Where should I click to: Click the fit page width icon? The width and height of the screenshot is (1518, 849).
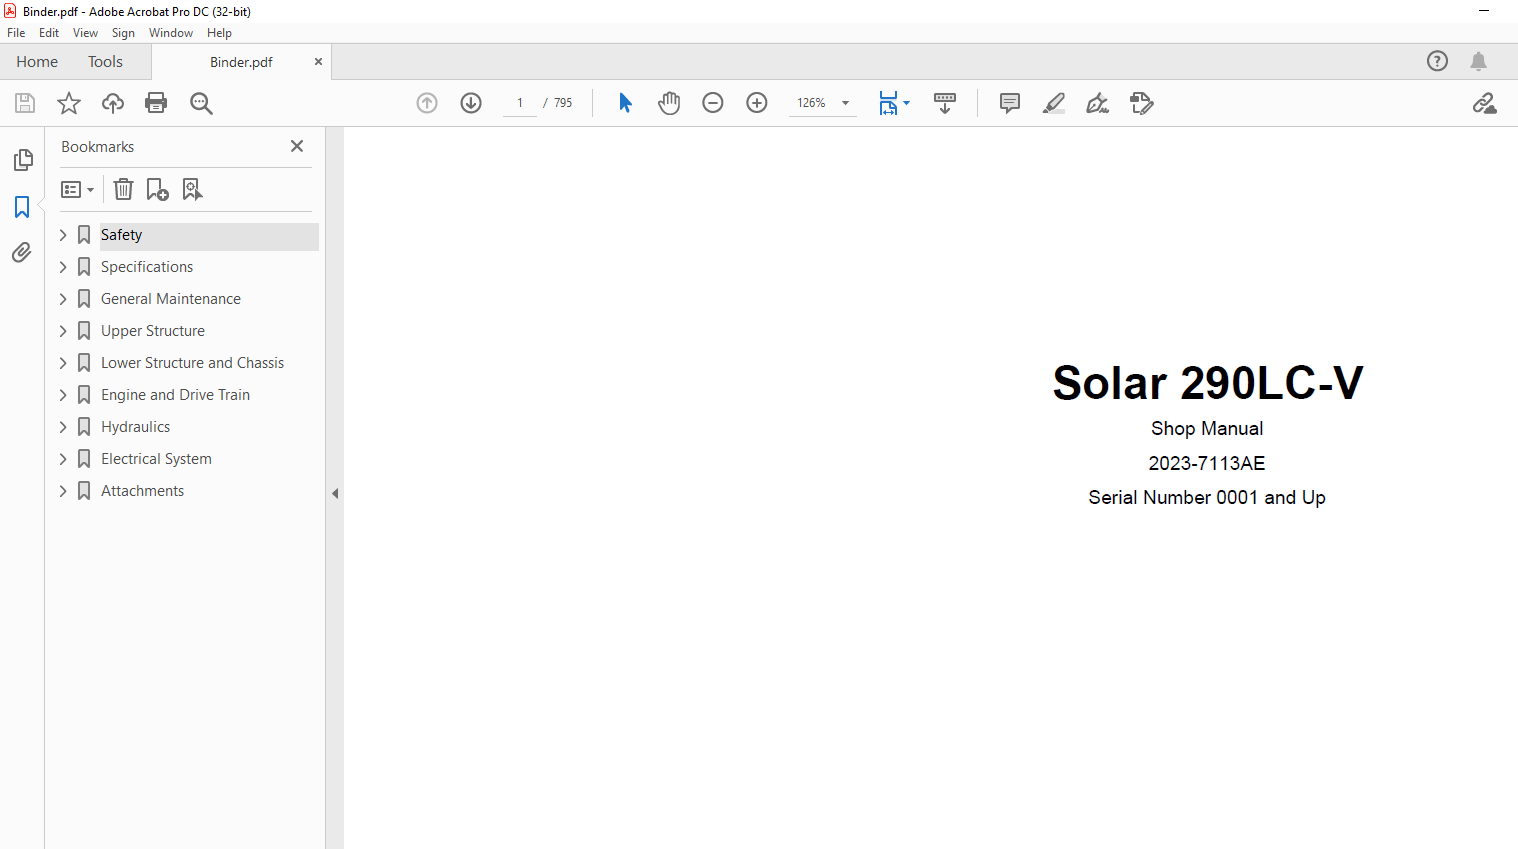point(888,103)
